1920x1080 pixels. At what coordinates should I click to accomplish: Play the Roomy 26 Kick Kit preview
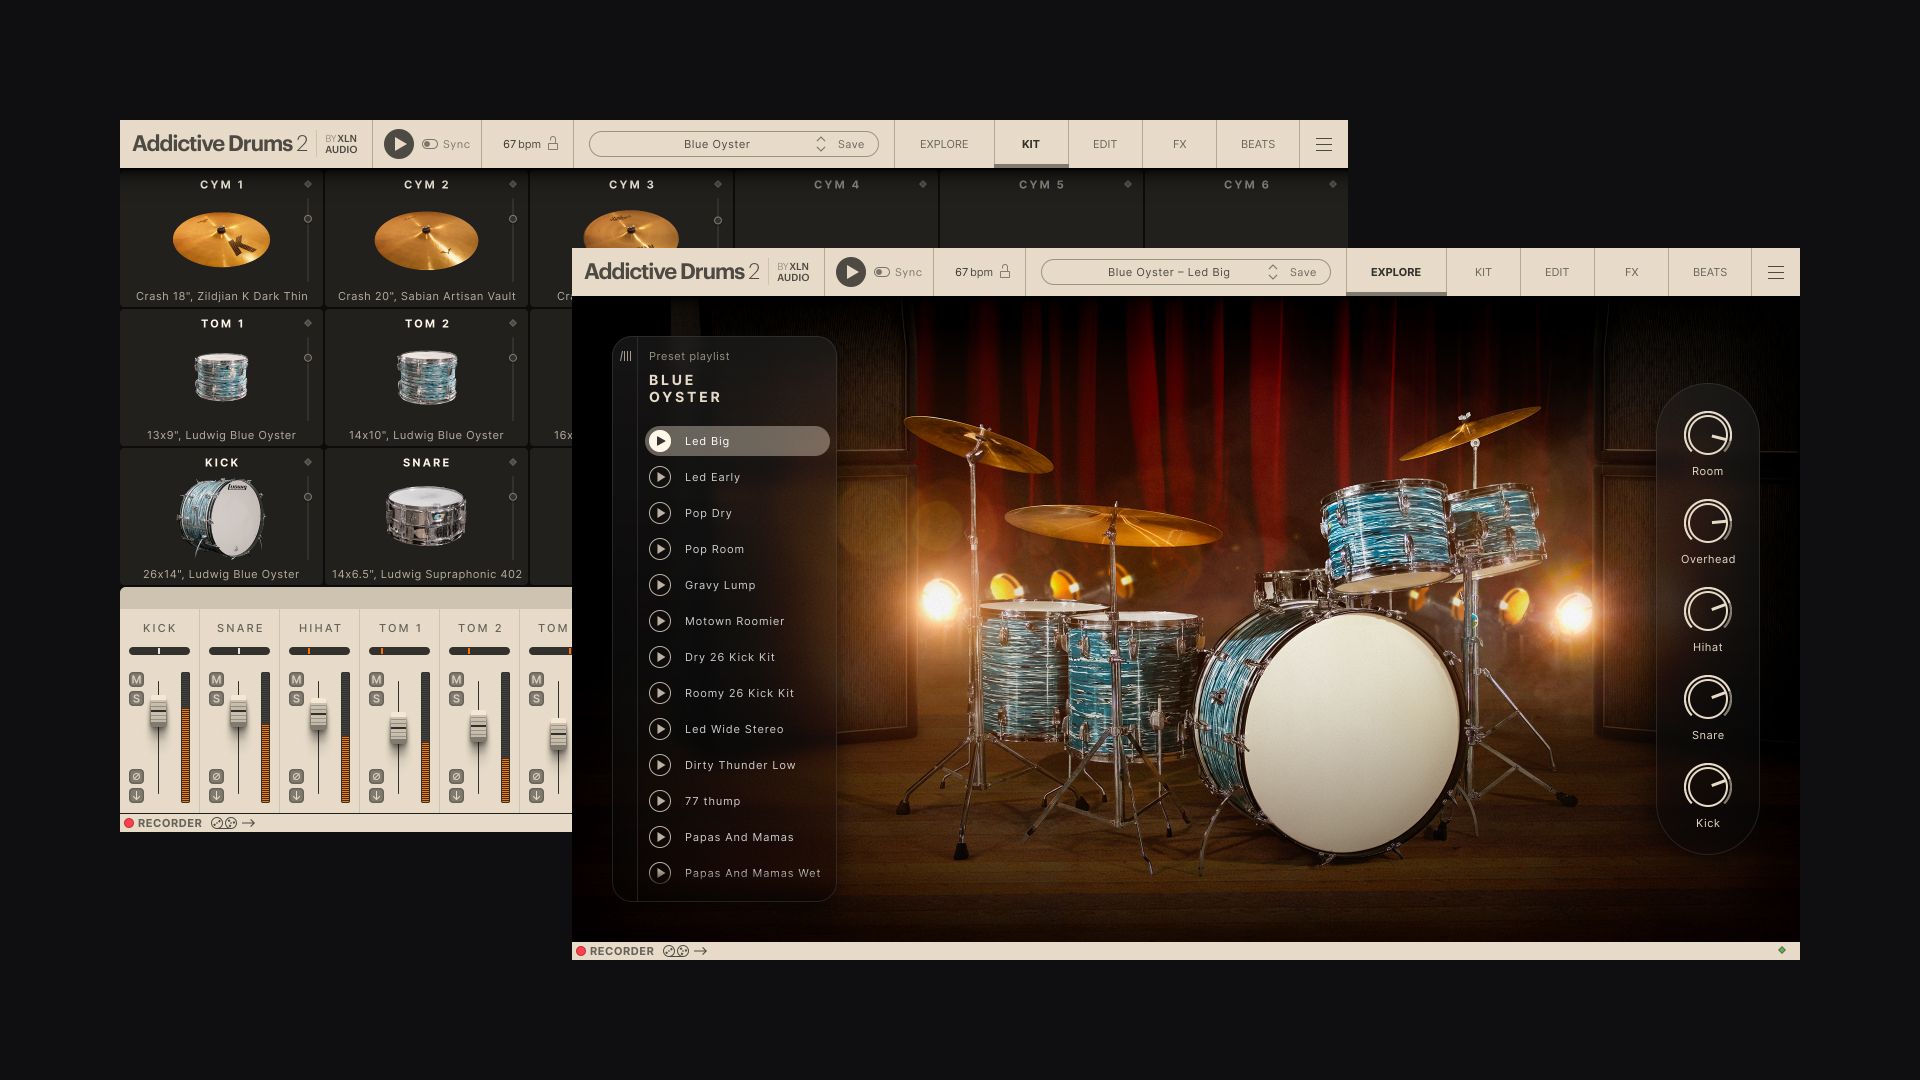[660, 693]
